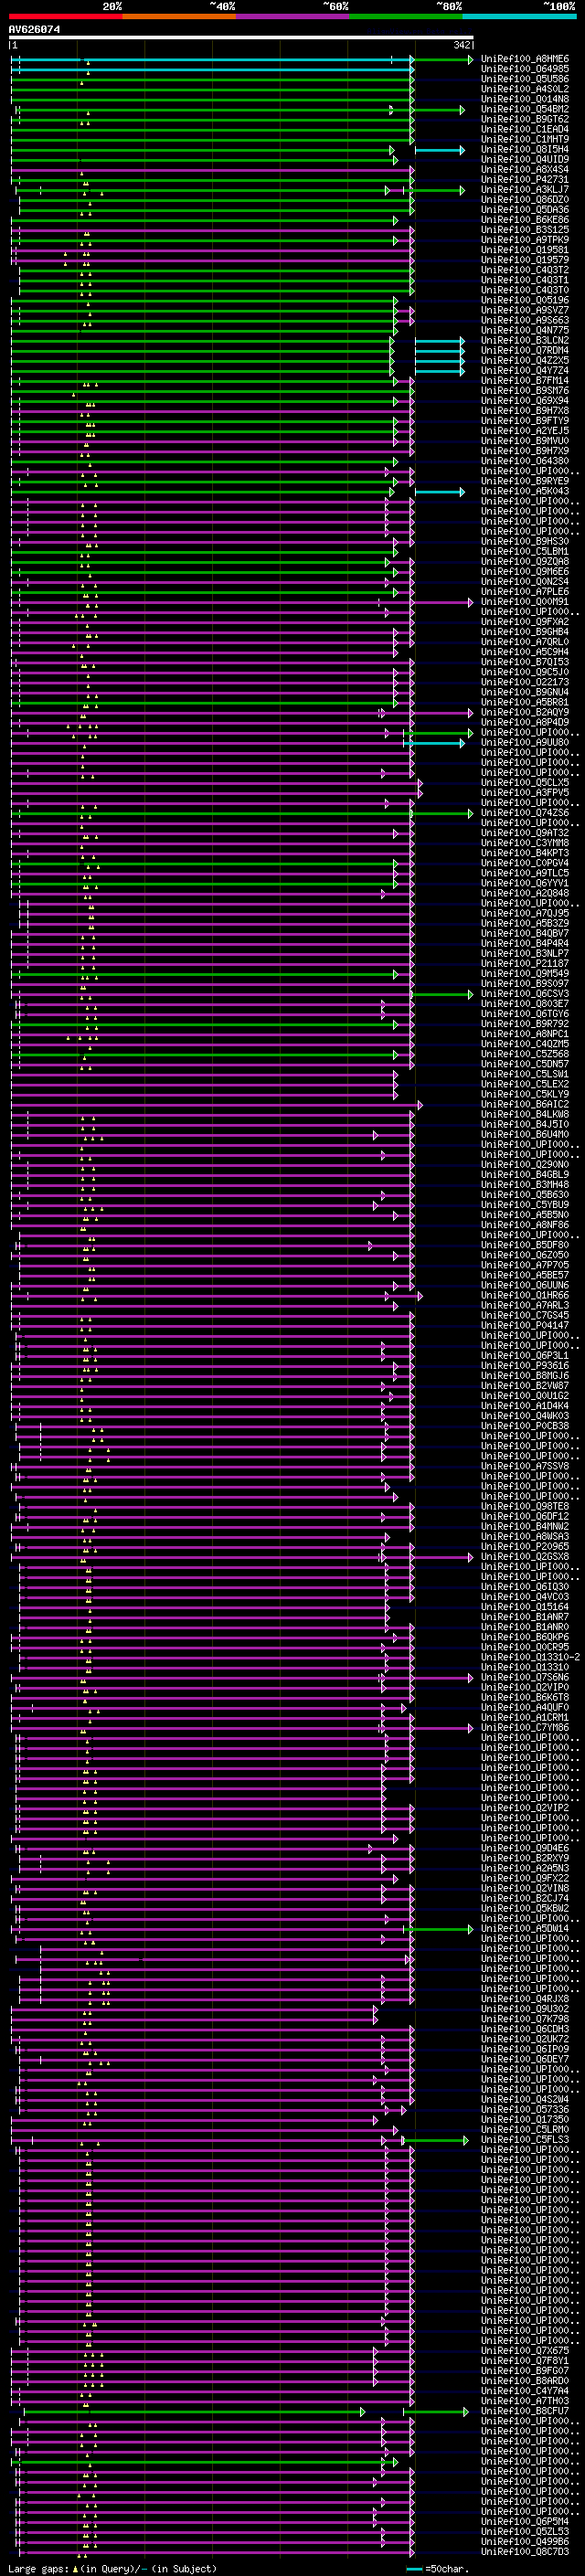Open hit UniRef100_Q8I5H4
The width and height of the screenshot is (585, 2576).
pos(525,149)
